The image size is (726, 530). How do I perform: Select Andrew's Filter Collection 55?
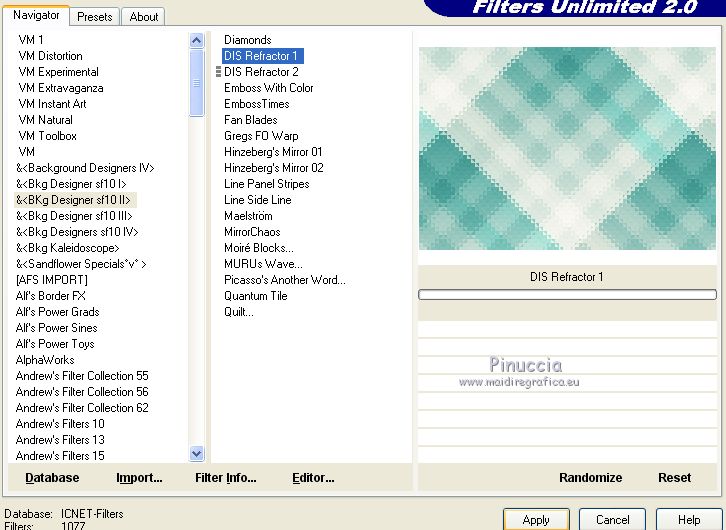click(82, 375)
